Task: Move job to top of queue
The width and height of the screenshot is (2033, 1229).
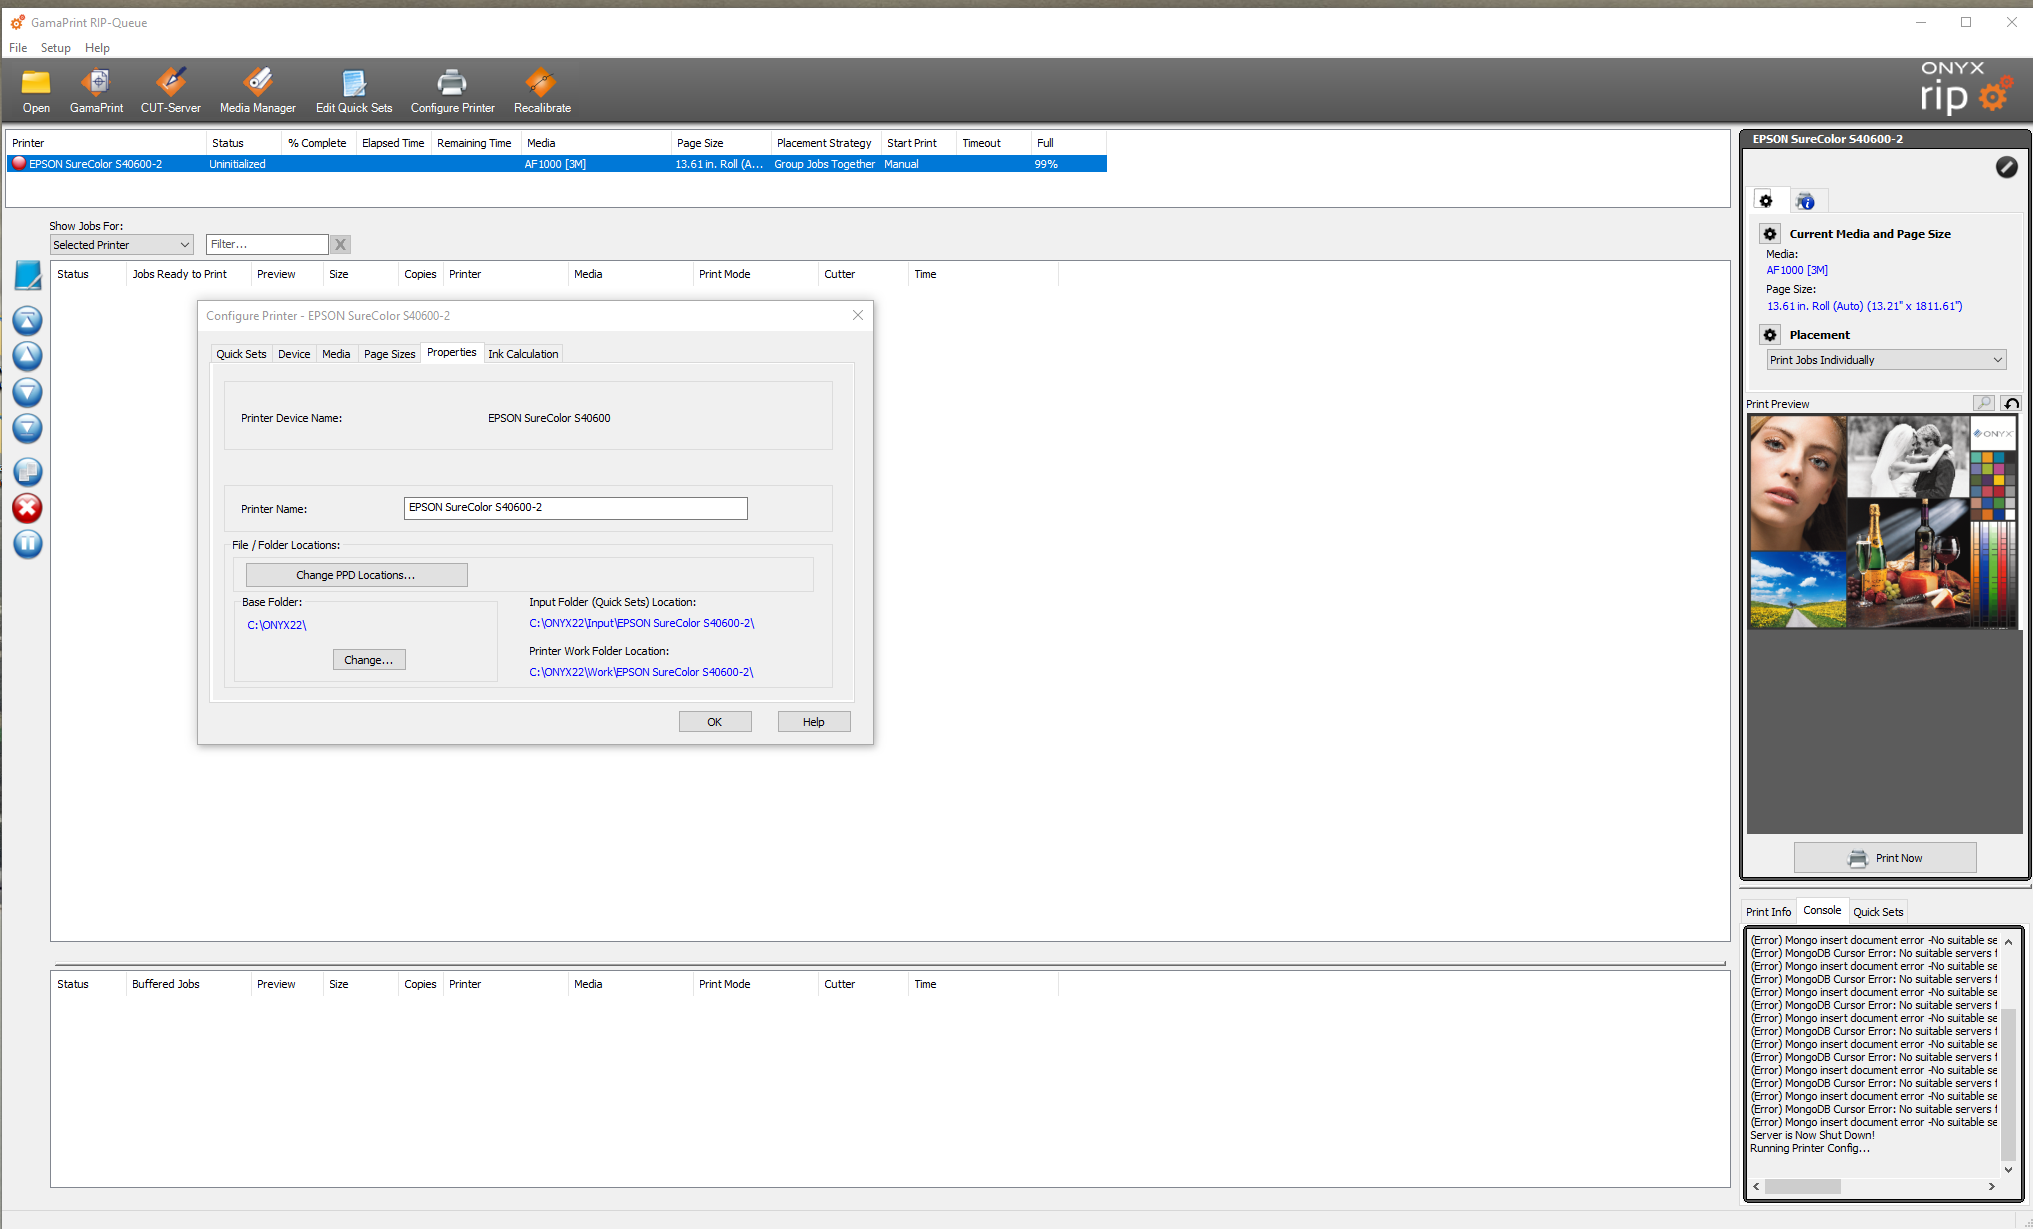Action: (27, 320)
